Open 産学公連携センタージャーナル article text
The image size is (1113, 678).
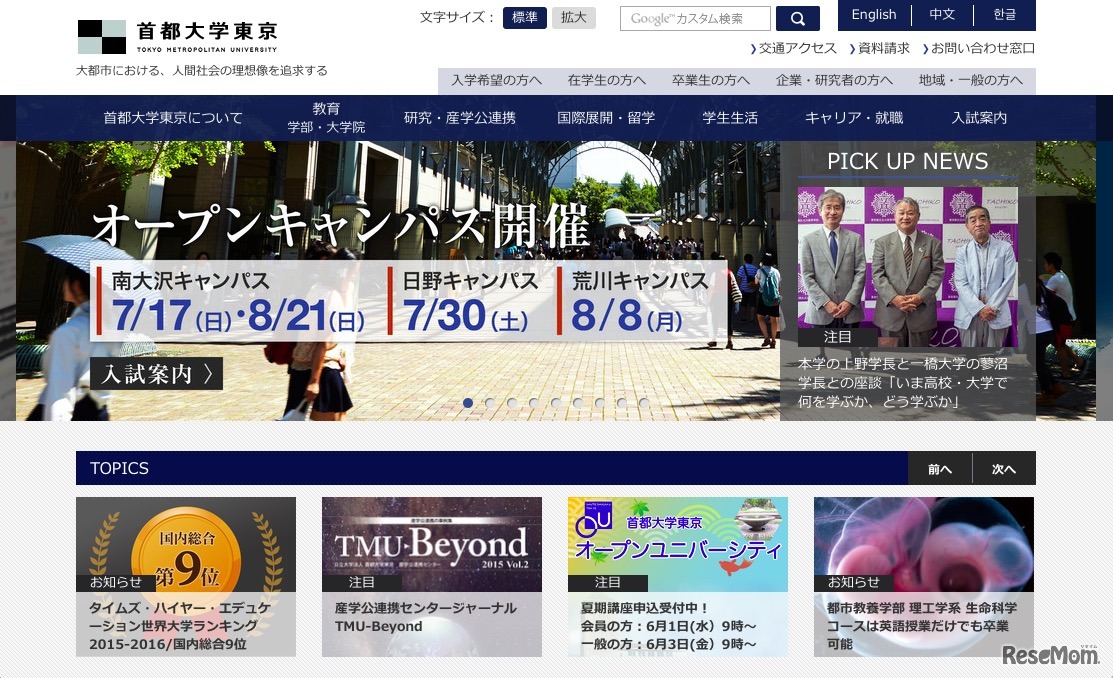(426, 617)
